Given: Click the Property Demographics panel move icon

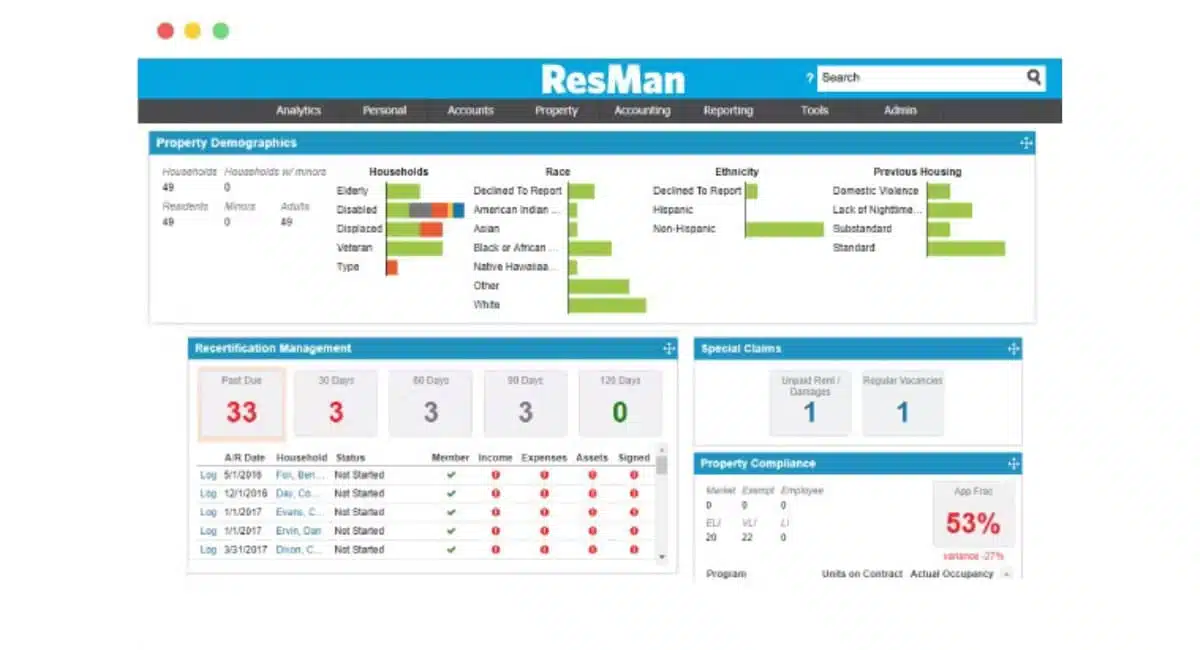Looking at the screenshot, I should 1025,143.
